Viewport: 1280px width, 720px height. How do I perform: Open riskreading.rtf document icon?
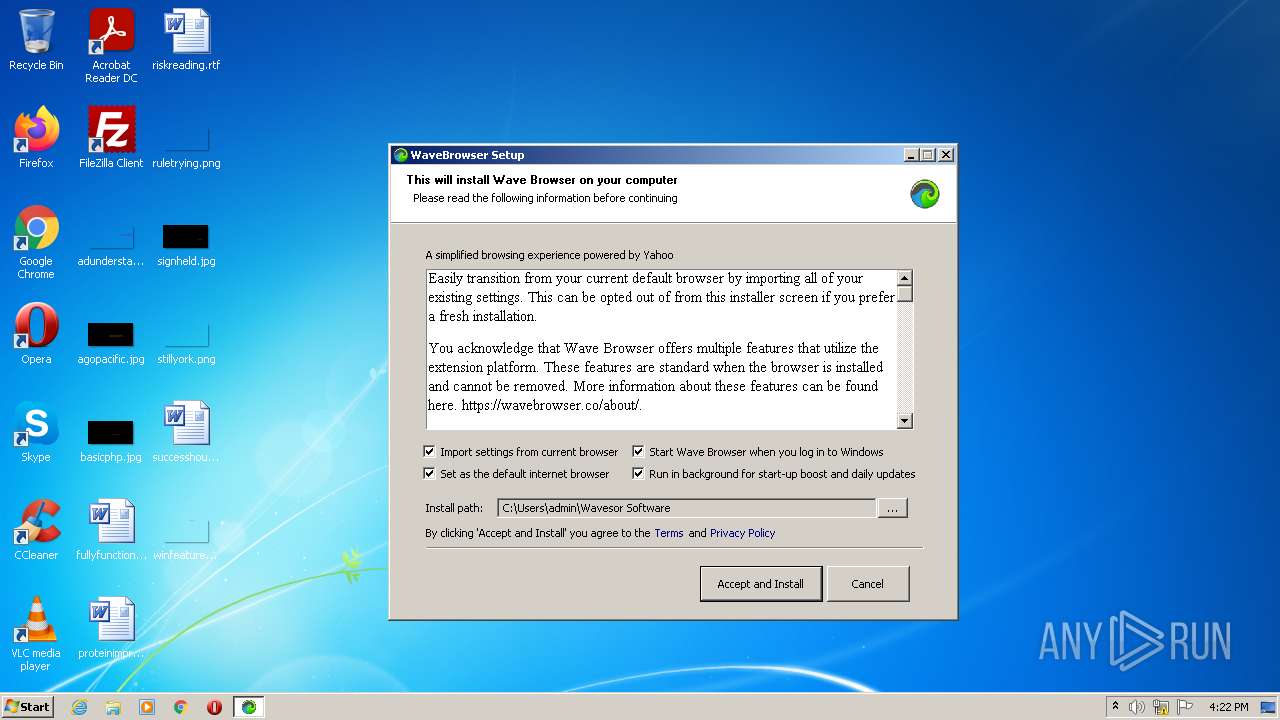coord(186,40)
